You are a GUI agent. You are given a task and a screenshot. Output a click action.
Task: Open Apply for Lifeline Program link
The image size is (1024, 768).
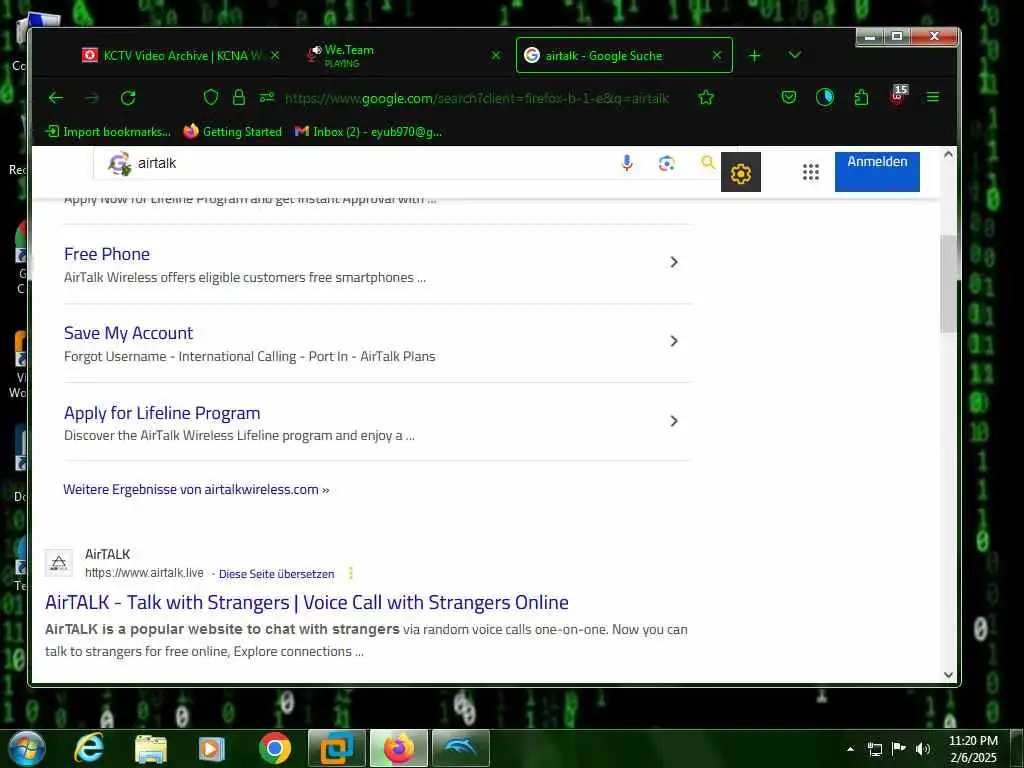tap(162, 413)
